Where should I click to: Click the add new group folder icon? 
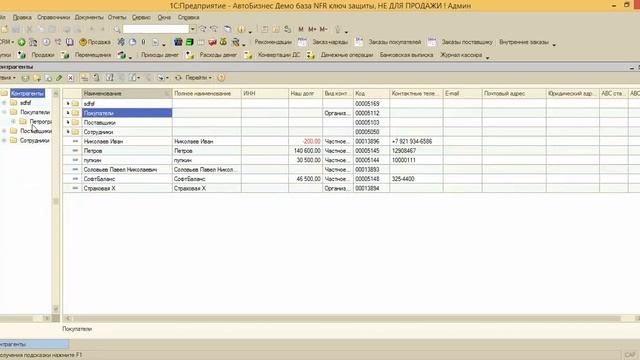point(37,78)
